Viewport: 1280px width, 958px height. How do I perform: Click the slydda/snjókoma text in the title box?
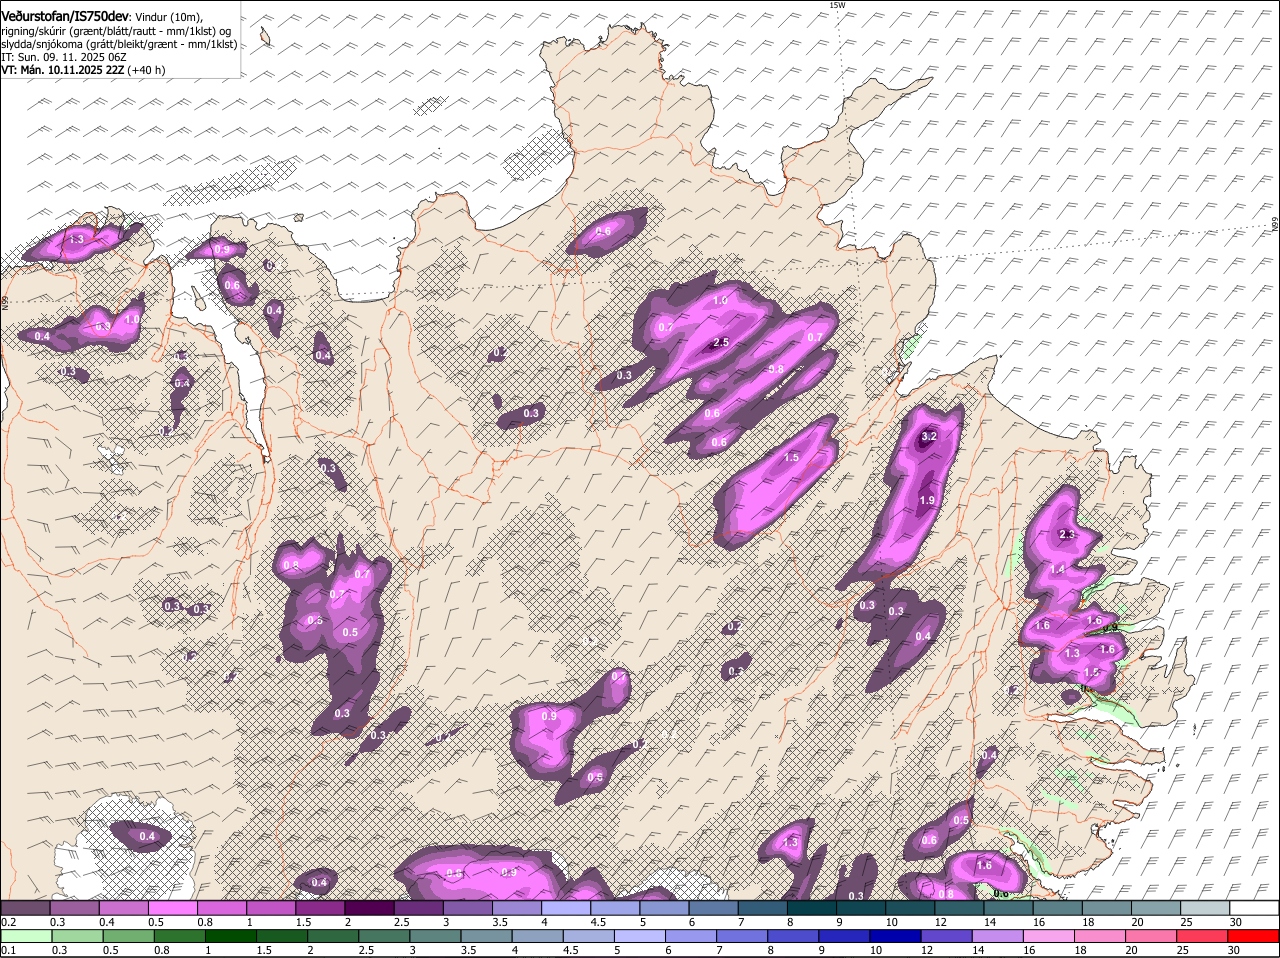tap(39, 44)
